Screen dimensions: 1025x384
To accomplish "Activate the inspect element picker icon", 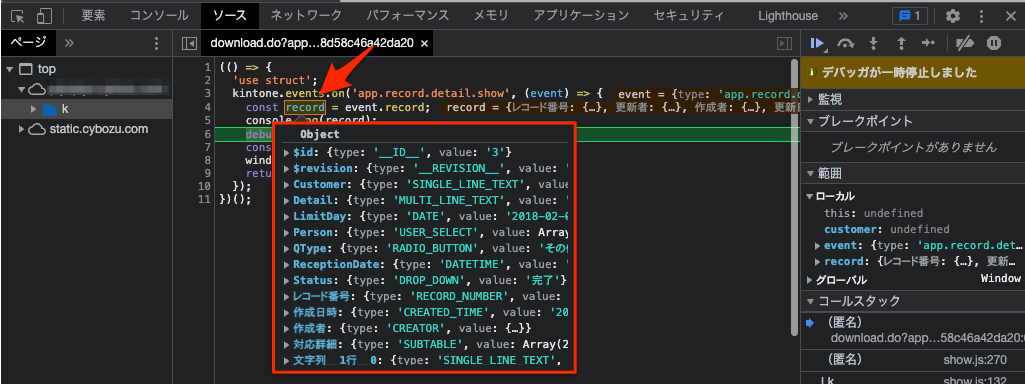I will pyautogui.click(x=18, y=16).
